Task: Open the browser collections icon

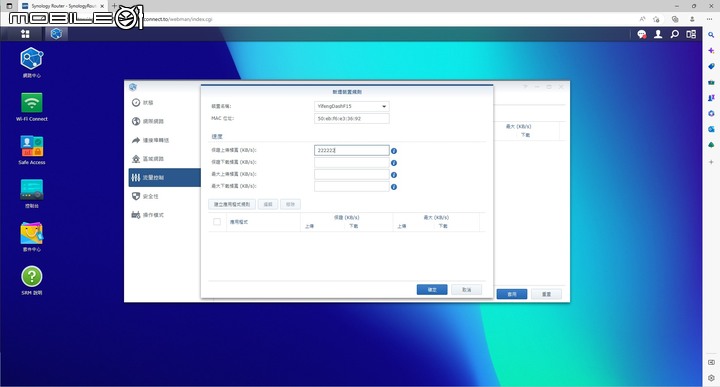Action: click(x=675, y=19)
